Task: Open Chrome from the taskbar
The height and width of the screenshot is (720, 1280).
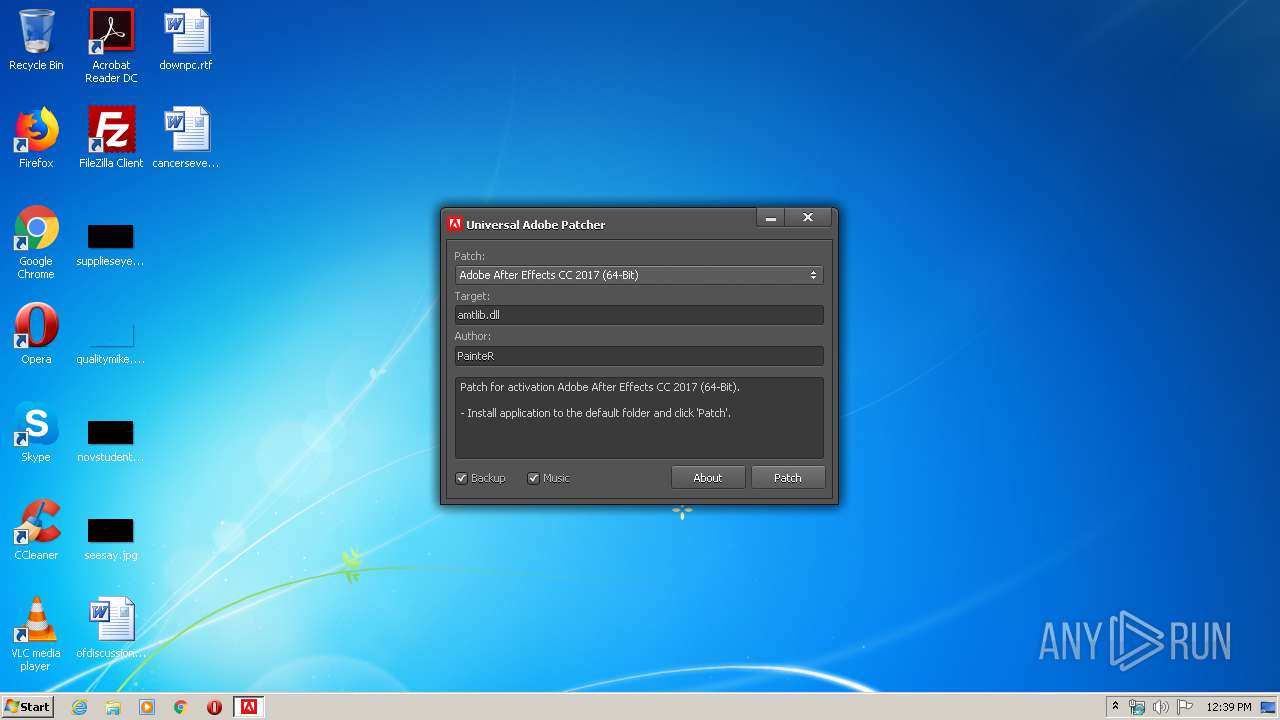Action: 181,707
